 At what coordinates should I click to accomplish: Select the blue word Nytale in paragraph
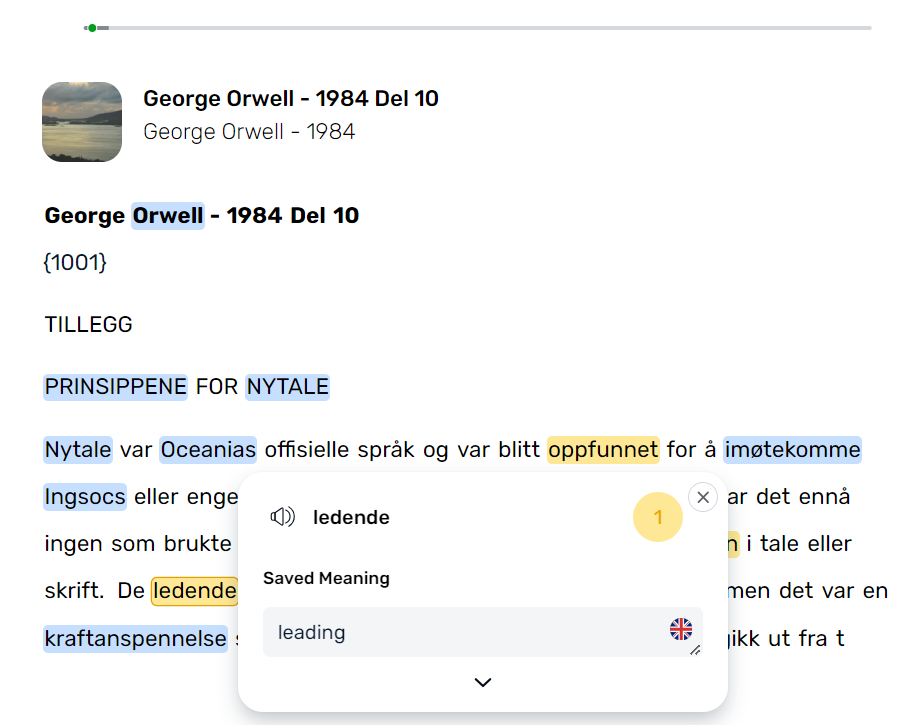coord(78,449)
